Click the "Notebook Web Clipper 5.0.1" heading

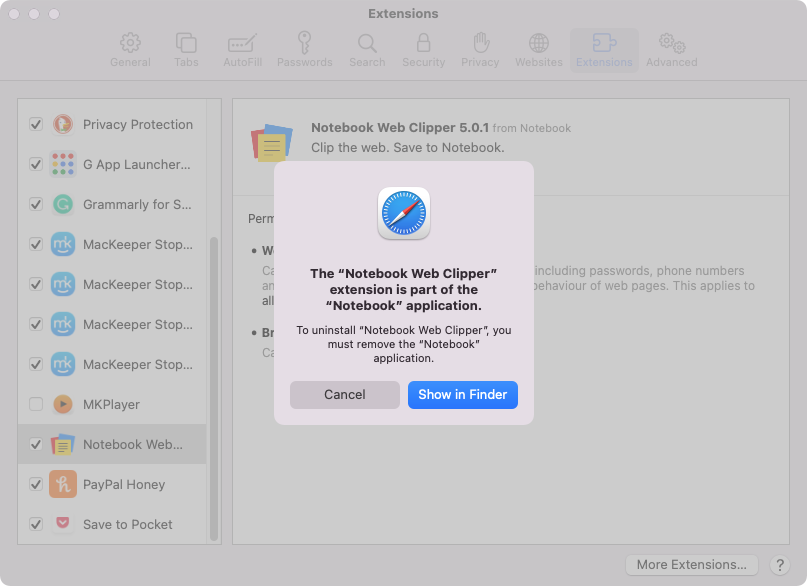(400, 128)
